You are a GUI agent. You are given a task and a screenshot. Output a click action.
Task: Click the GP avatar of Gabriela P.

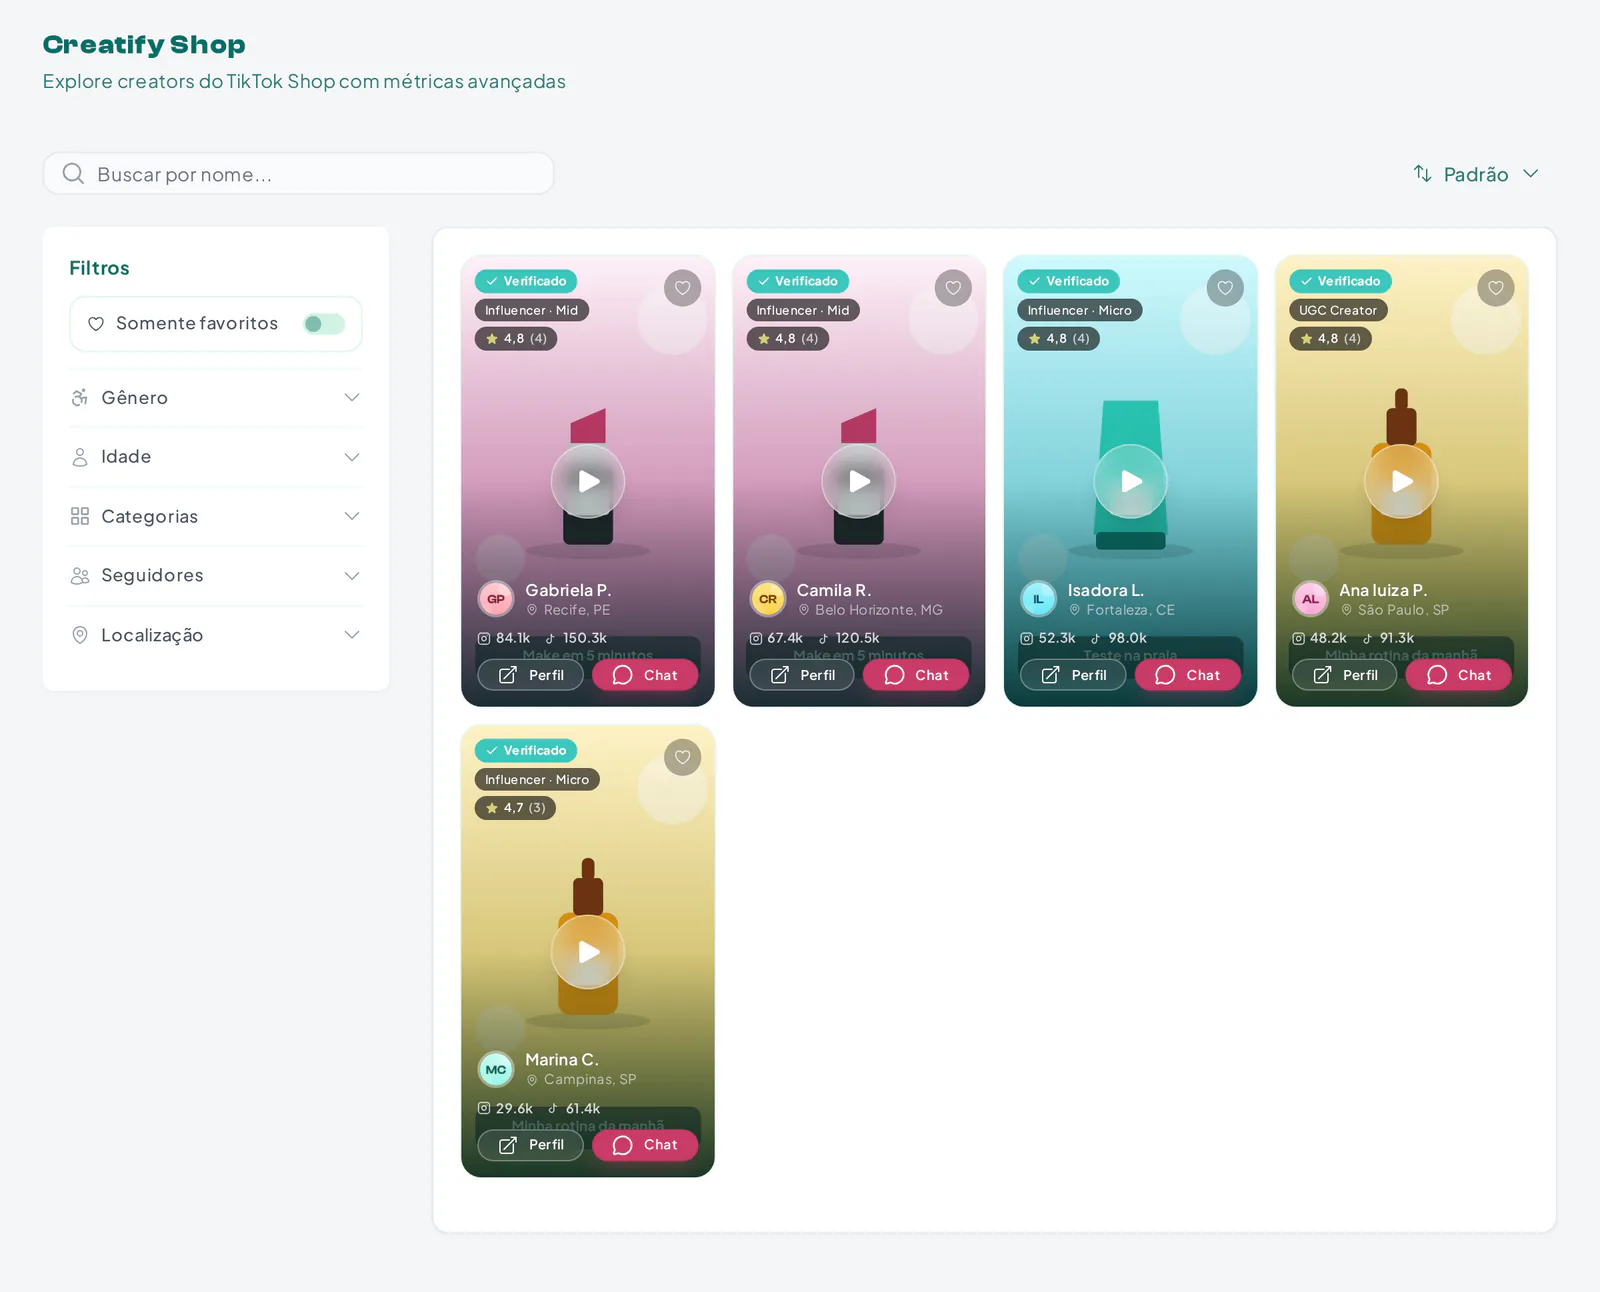[496, 599]
